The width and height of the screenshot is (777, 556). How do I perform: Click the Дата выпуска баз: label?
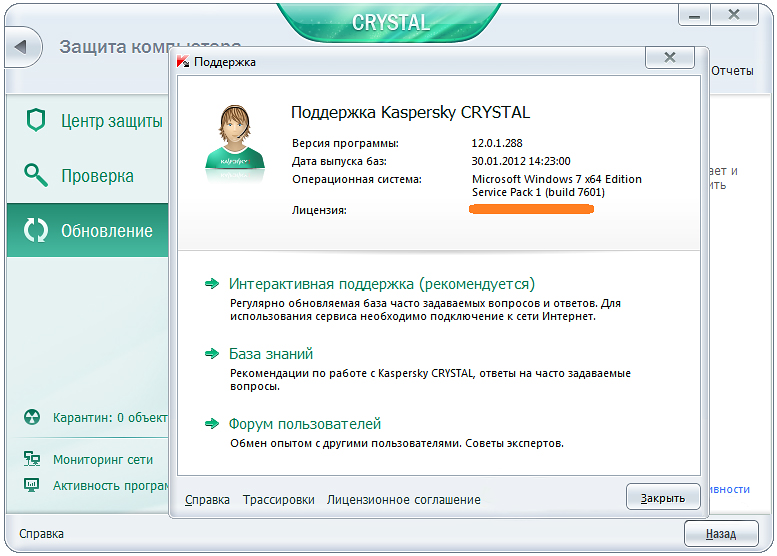[339, 161]
